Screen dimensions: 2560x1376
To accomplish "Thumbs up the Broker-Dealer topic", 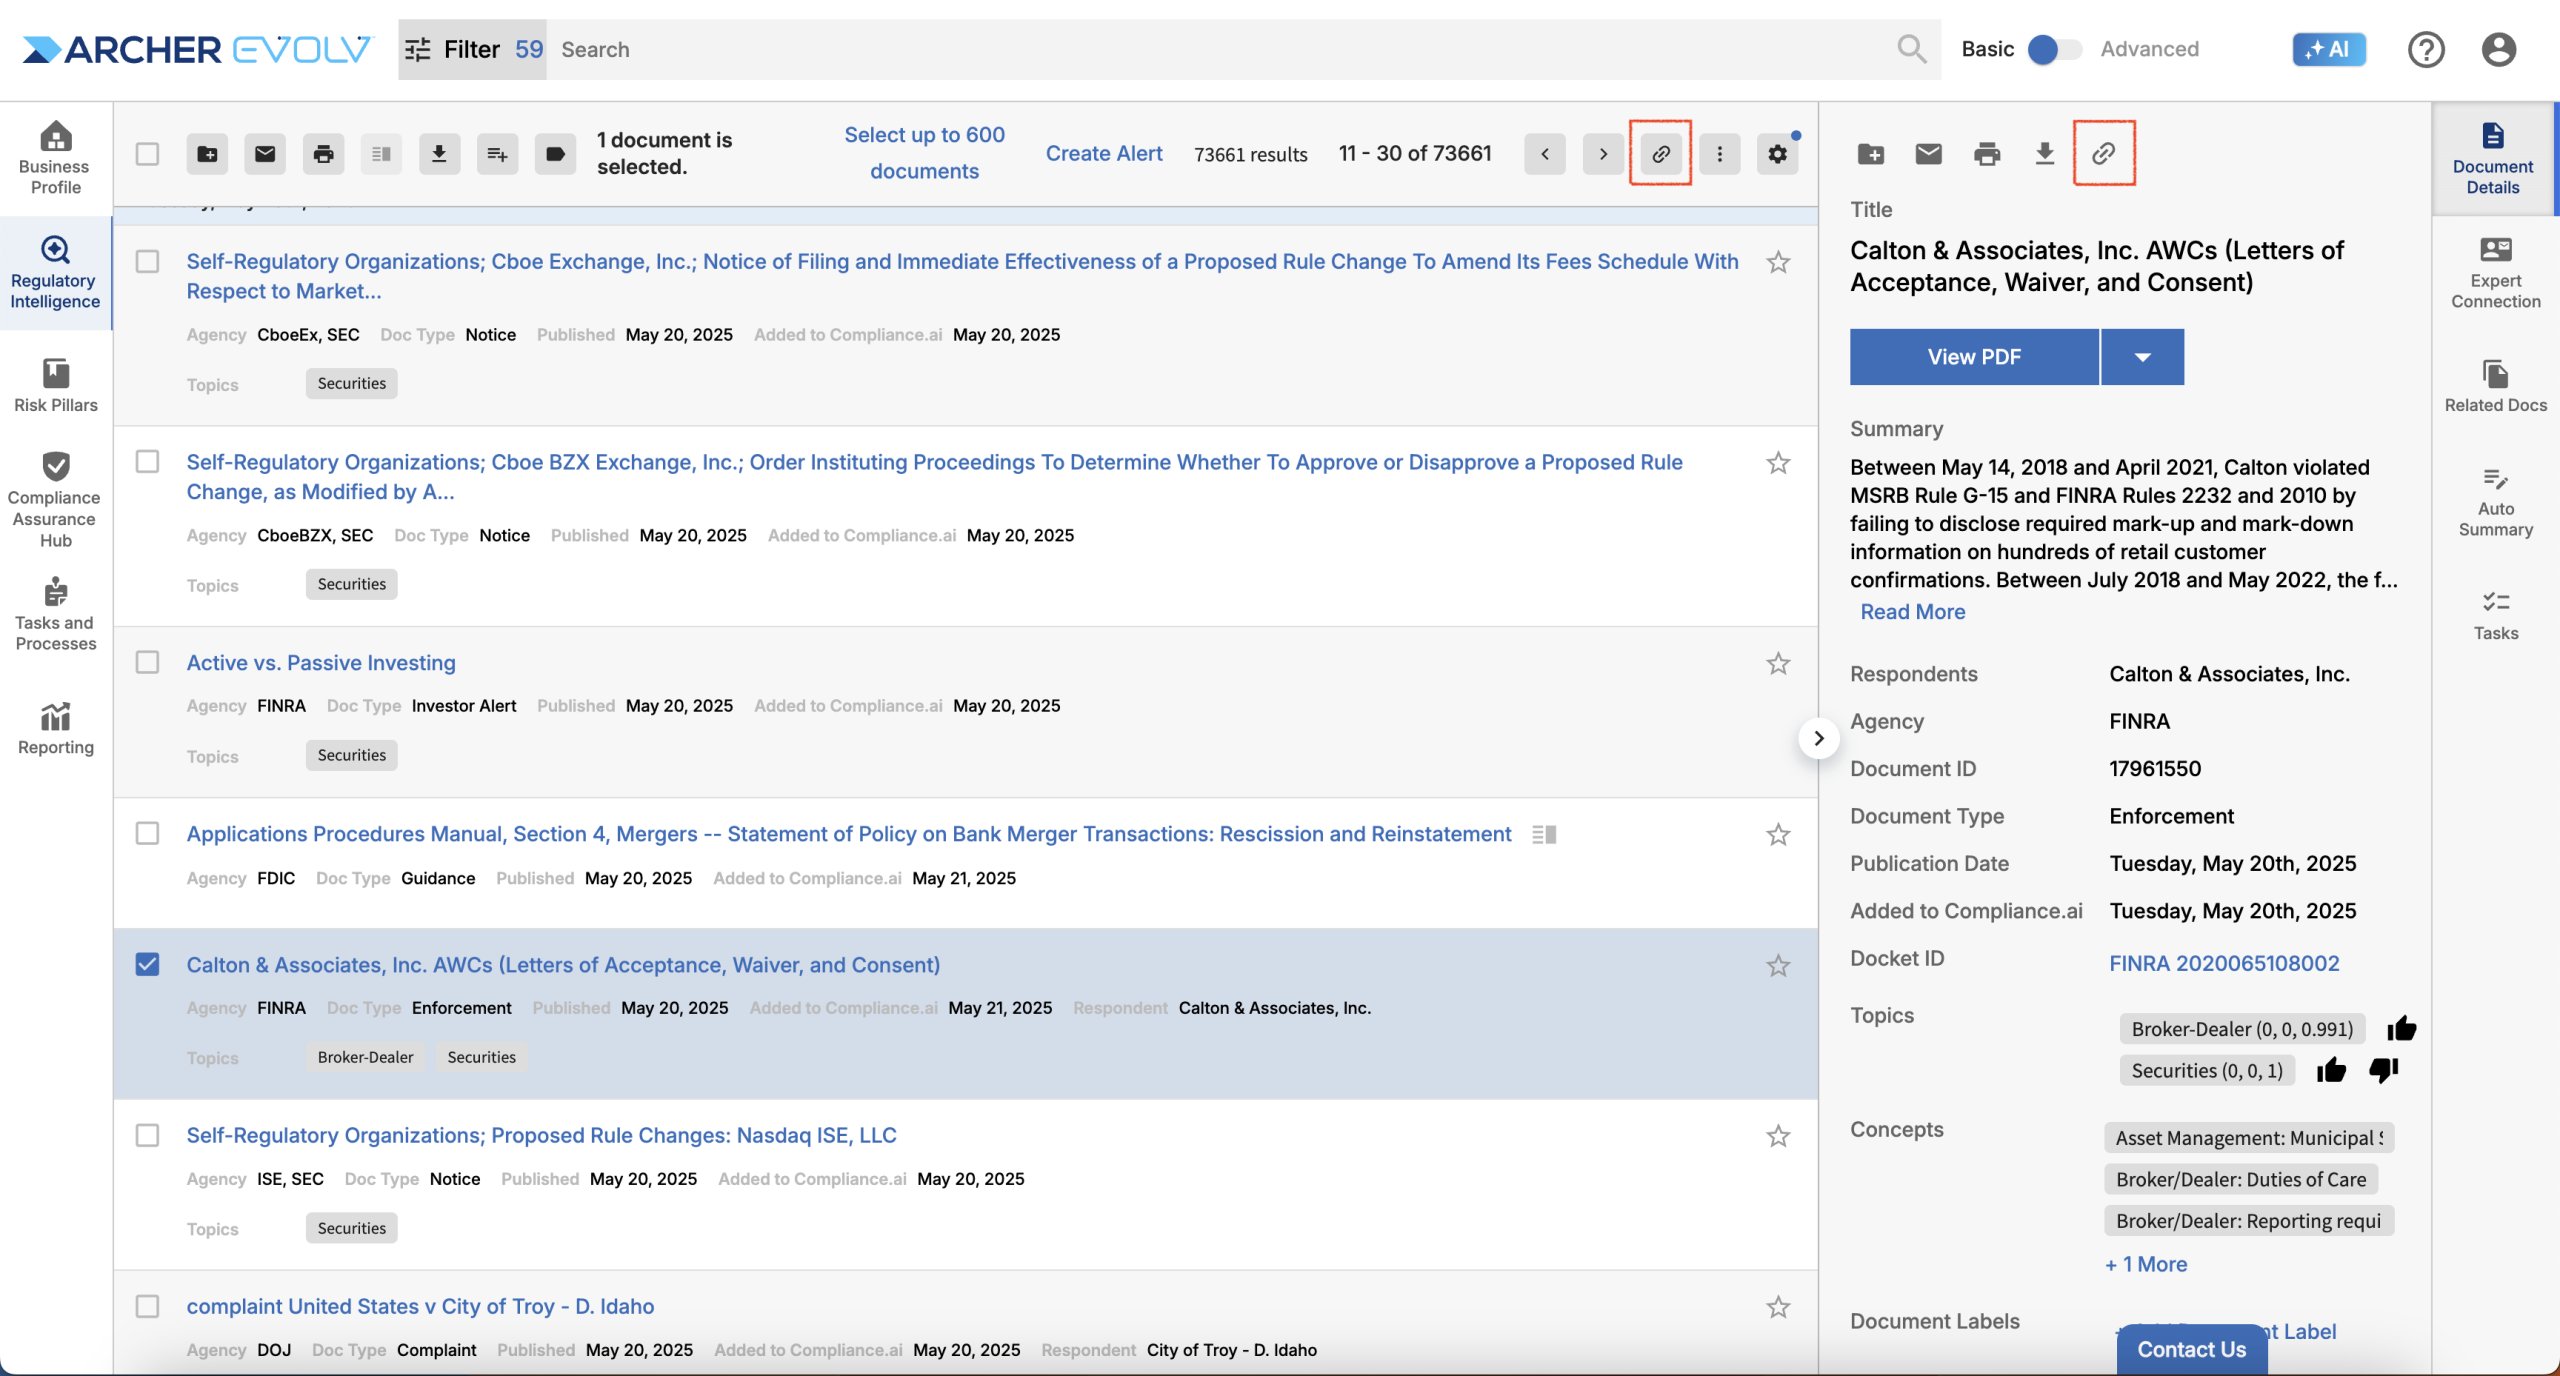I will (2401, 1029).
